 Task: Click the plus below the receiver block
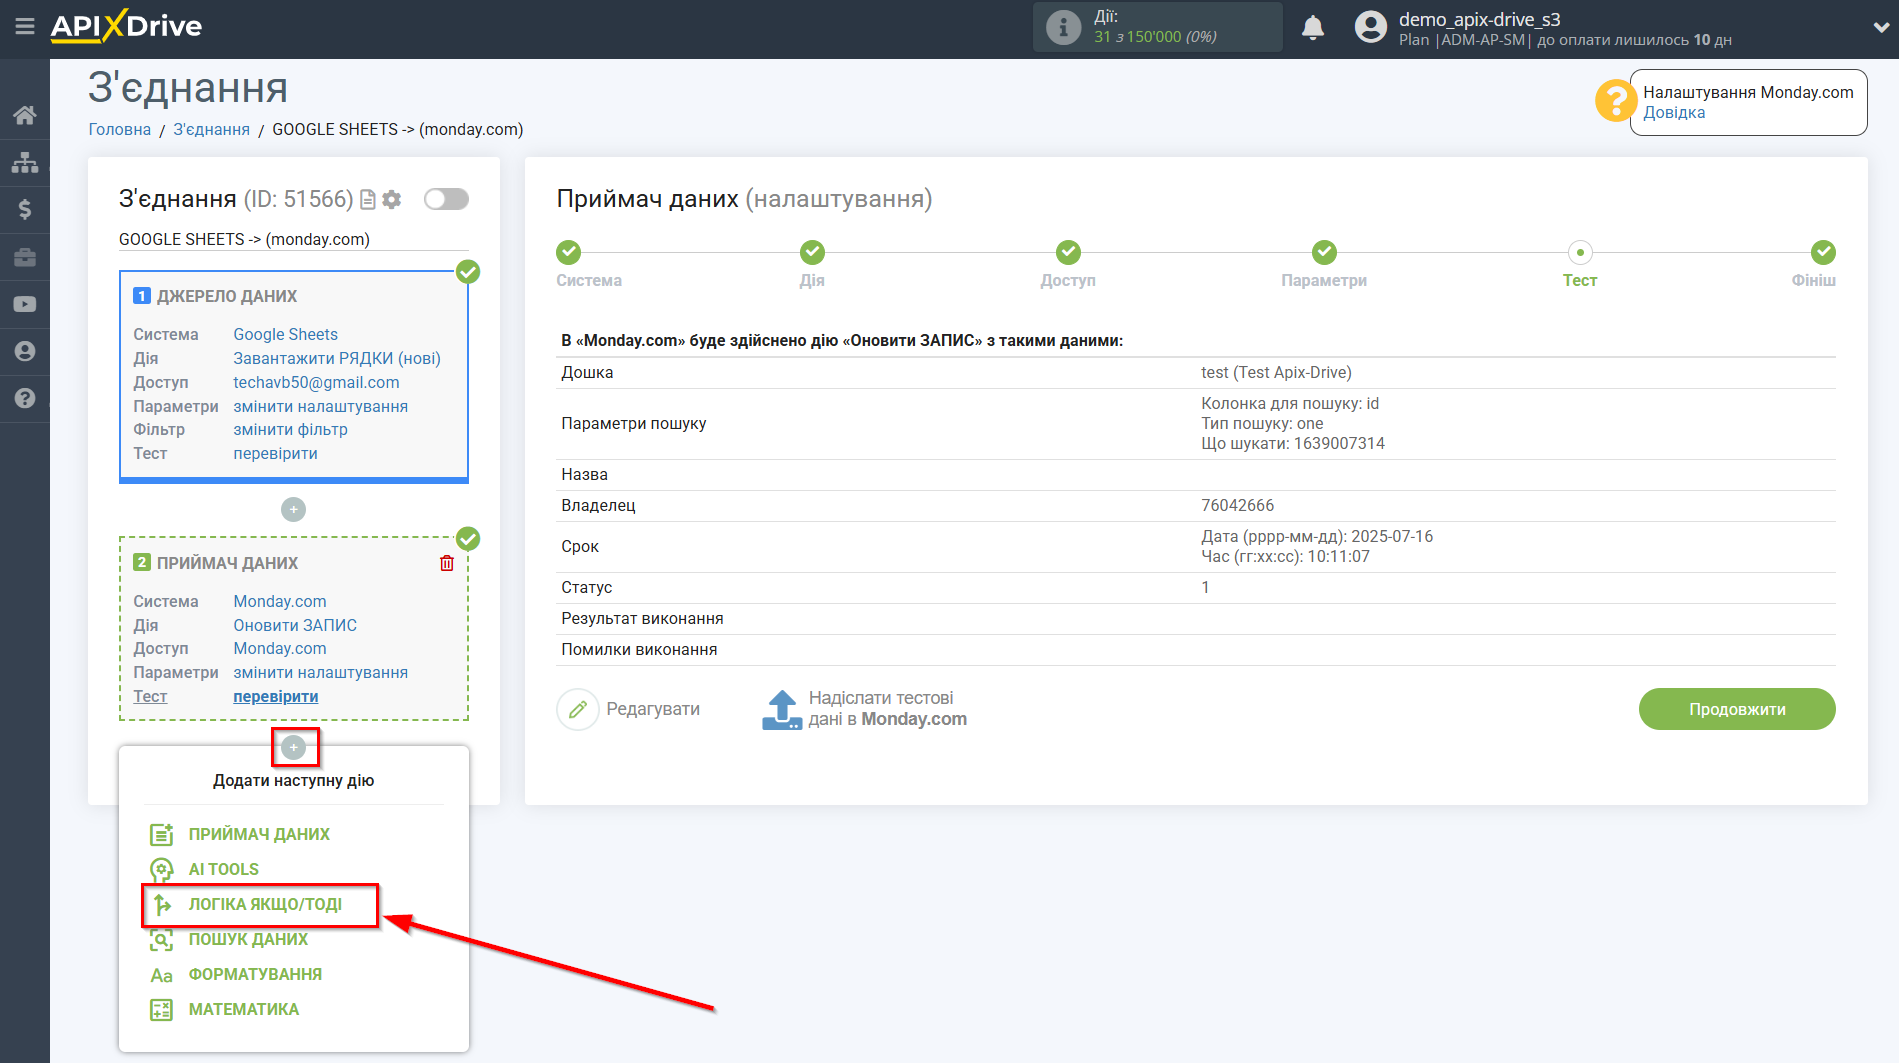click(294, 747)
